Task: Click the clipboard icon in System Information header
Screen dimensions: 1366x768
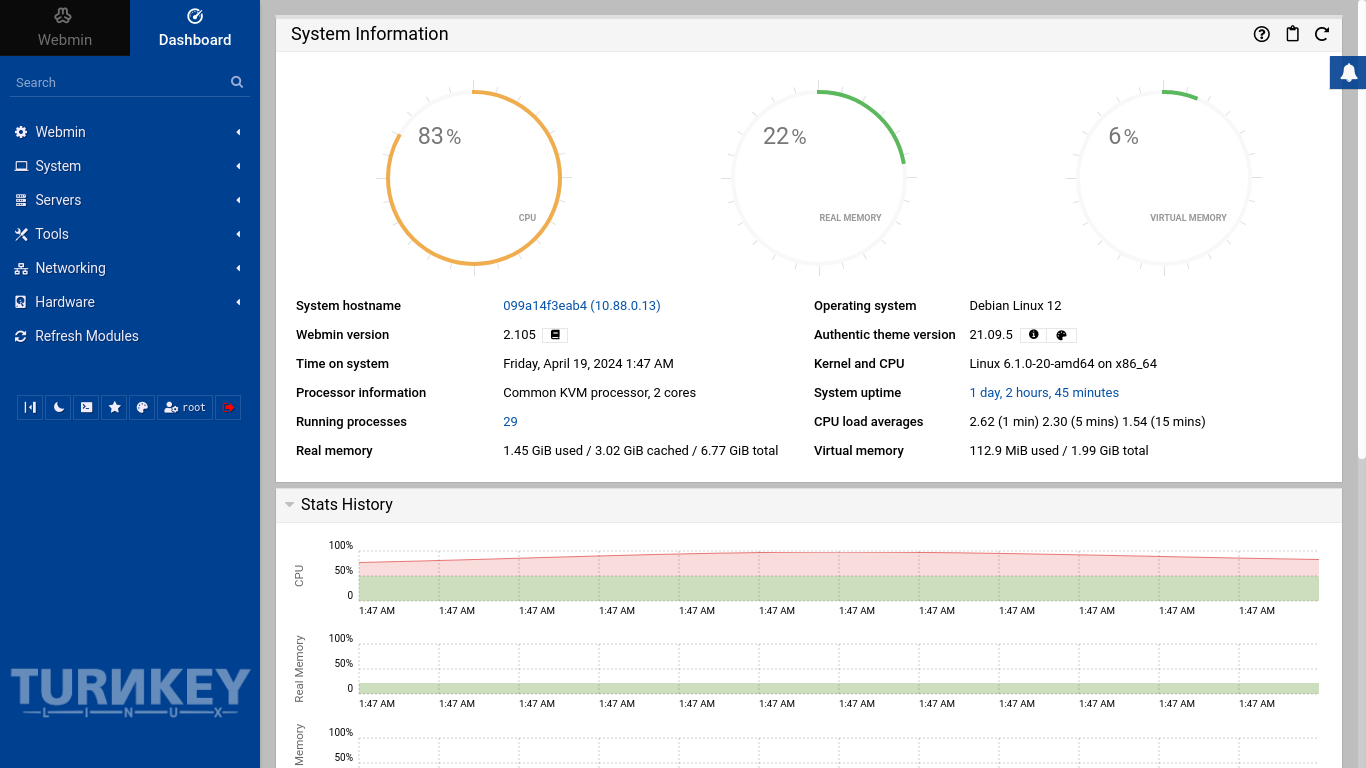Action: [1292, 33]
